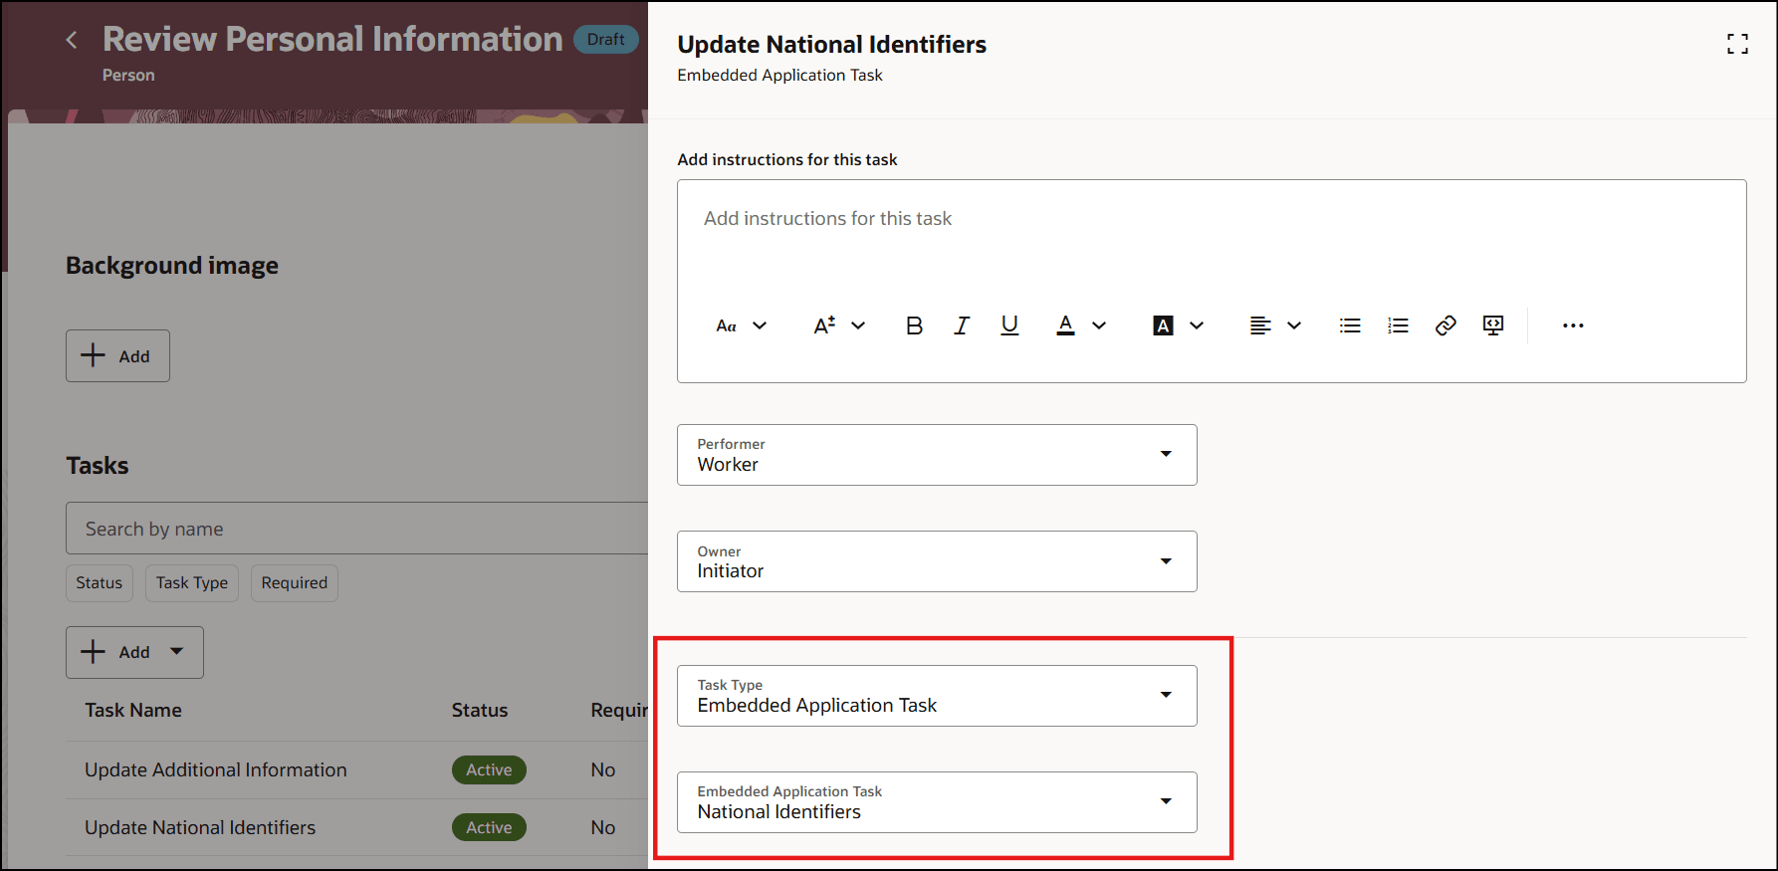Screen dimensions: 1778x871
Task: Open the font family picker
Action: [x=726, y=326]
